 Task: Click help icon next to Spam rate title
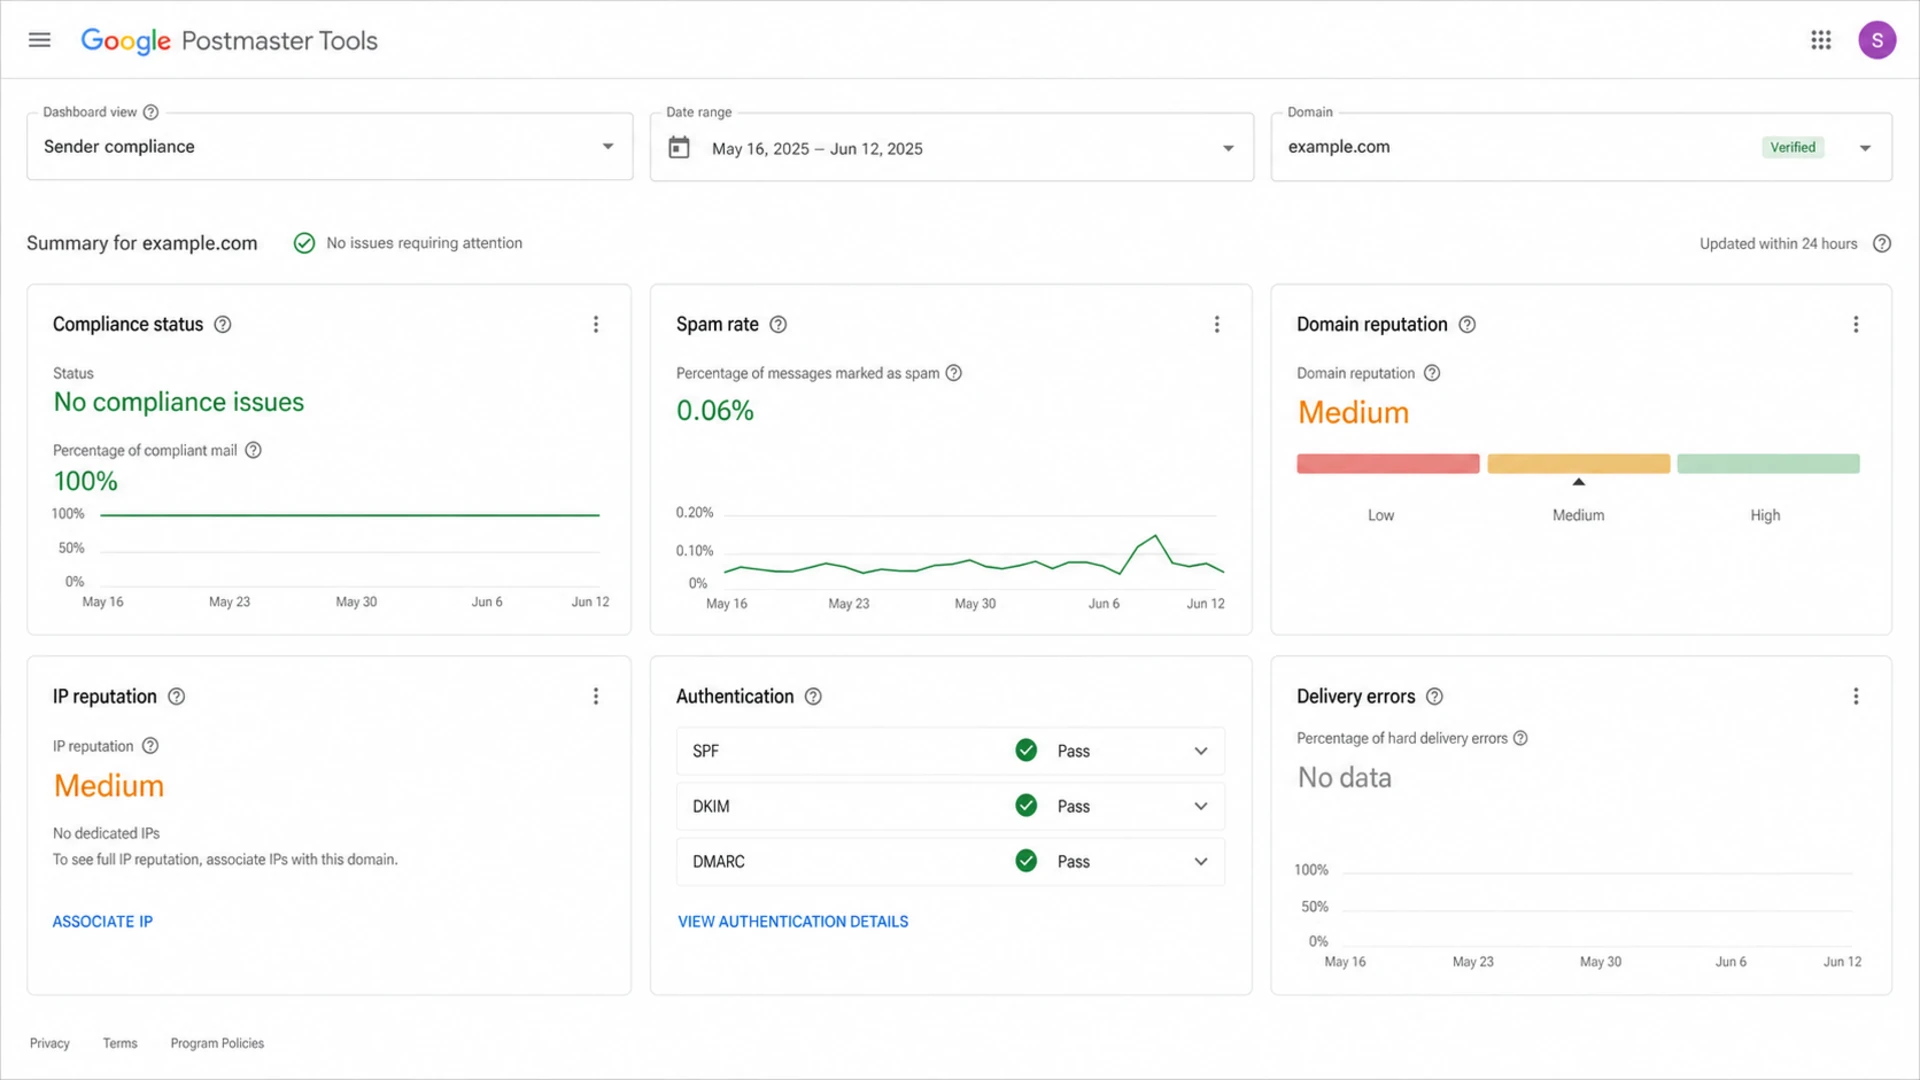(x=778, y=324)
